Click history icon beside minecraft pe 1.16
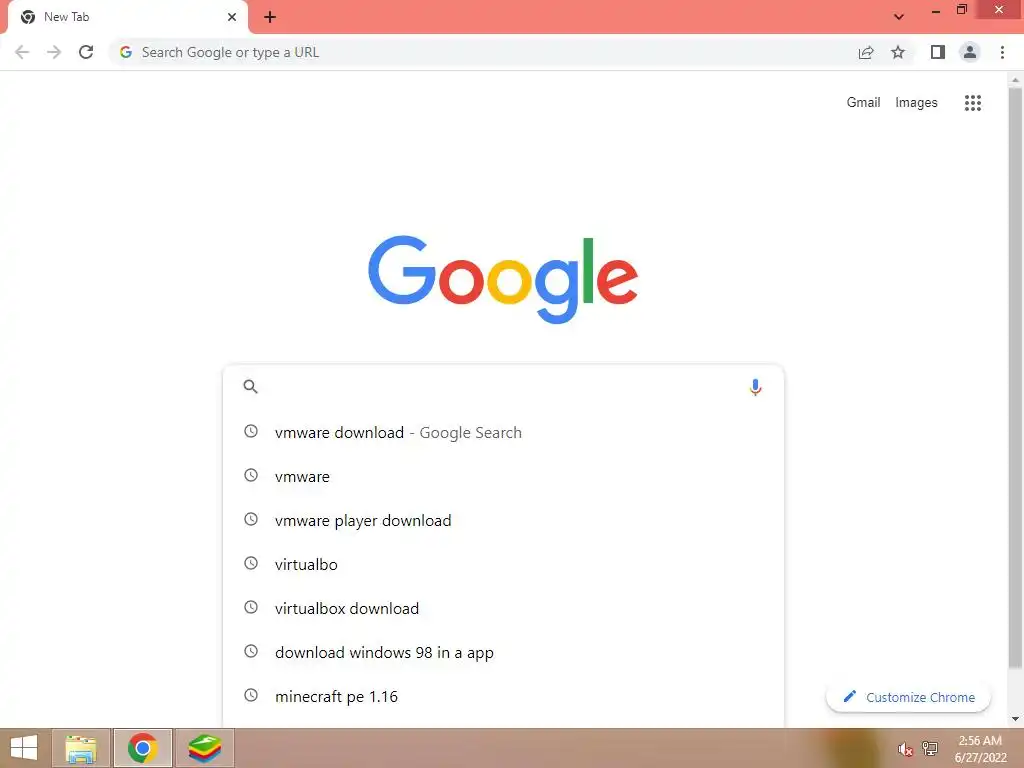 [251, 696]
